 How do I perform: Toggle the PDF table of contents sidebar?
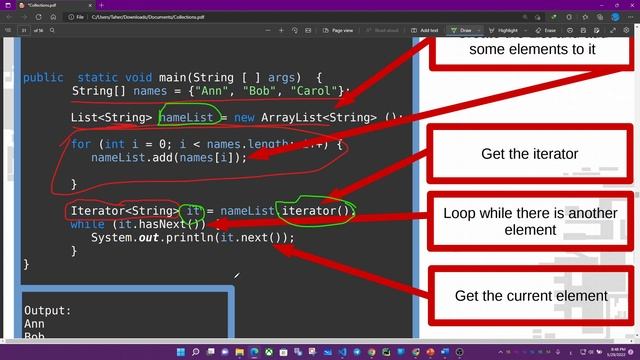pyautogui.click(x=8, y=30)
